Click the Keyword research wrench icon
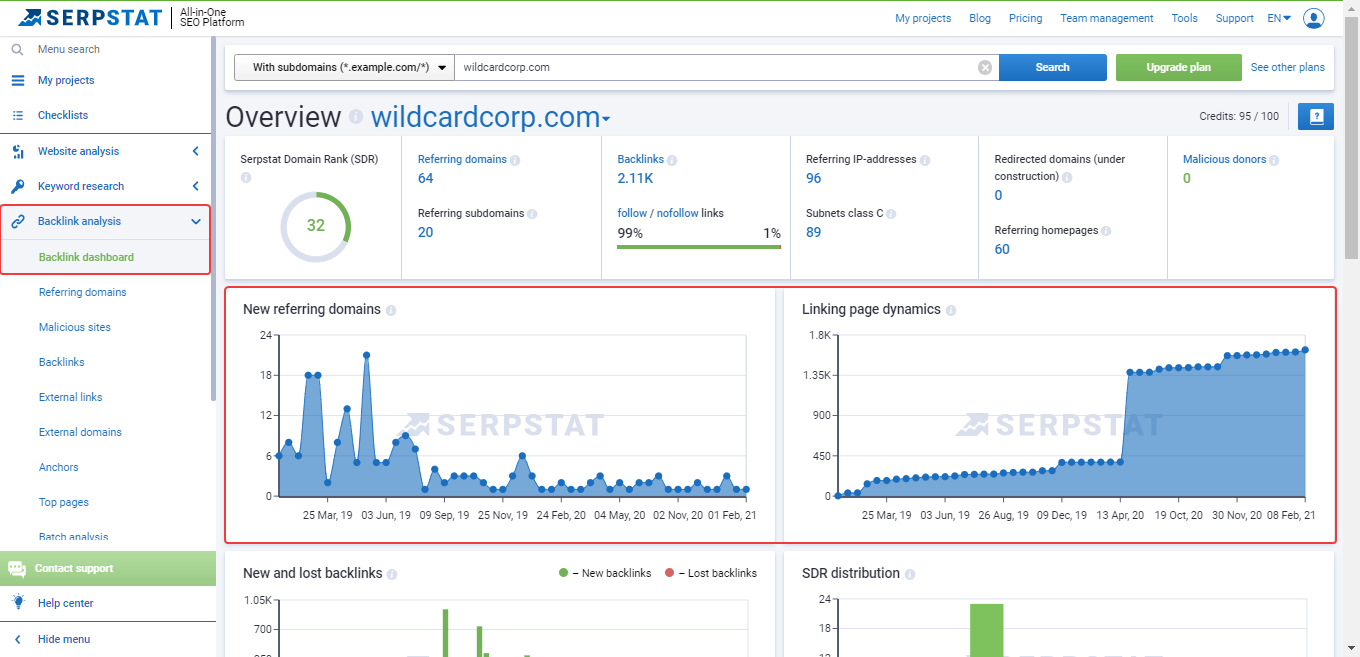Viewport: 1360px width, 657px height. (16, 186)
